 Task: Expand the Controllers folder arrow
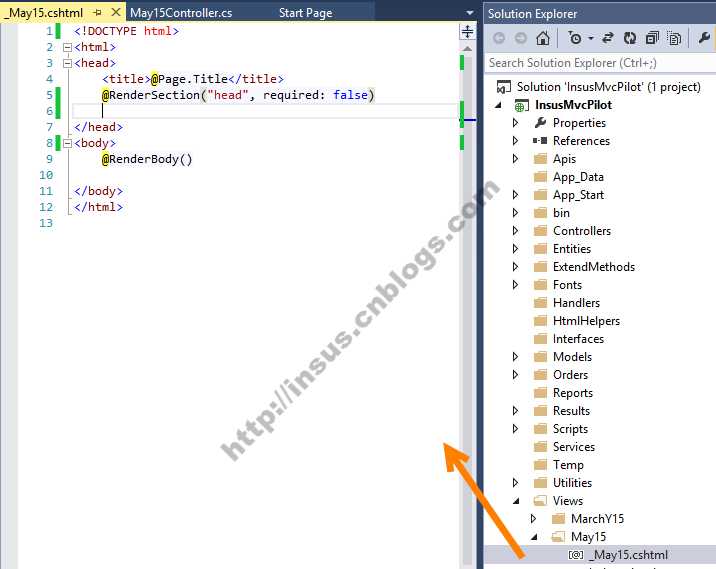(x=516, y=231)
